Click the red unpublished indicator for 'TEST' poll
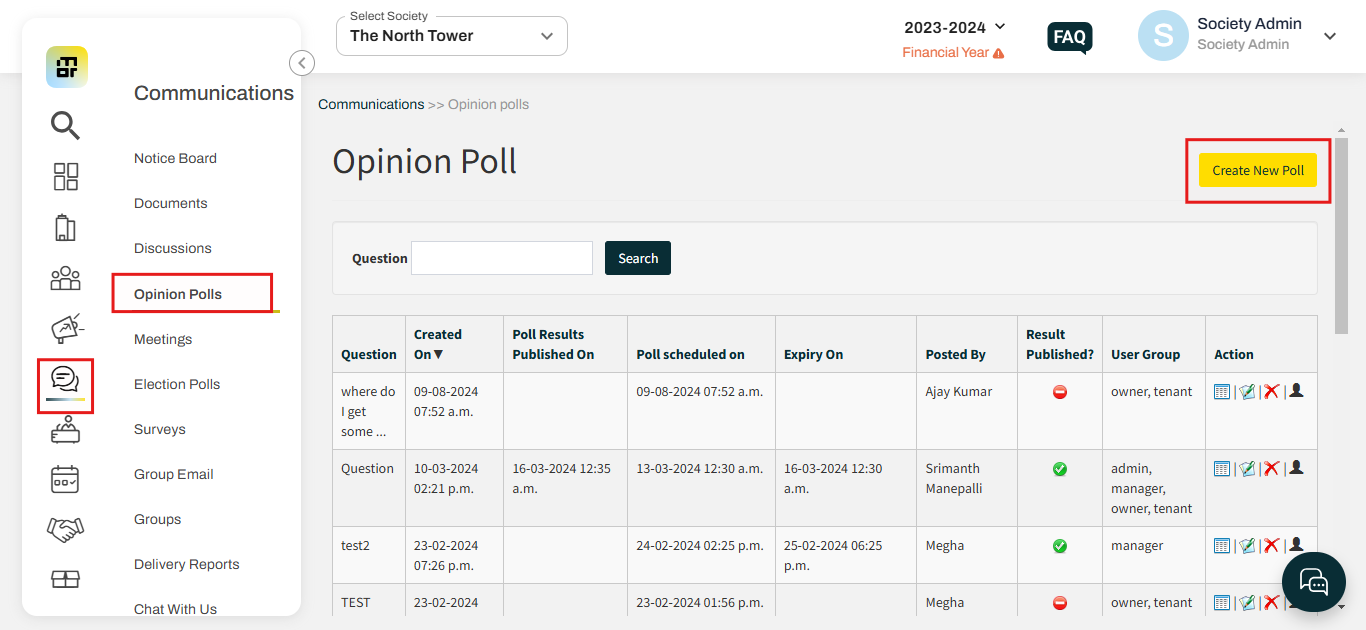This screenshot has width=1366, height=630. 1060,601
